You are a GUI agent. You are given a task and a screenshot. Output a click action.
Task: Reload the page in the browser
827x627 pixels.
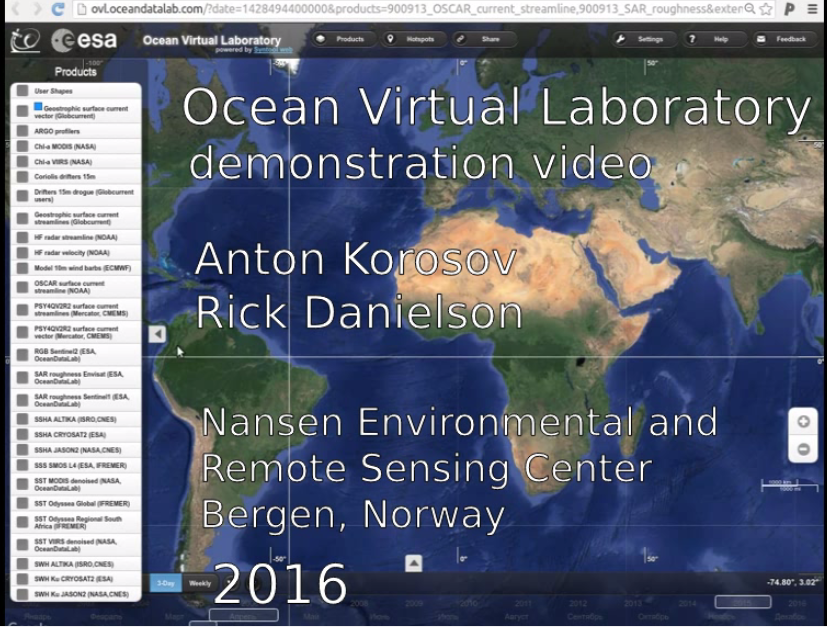pyautogui.click(x=57, y=8)
